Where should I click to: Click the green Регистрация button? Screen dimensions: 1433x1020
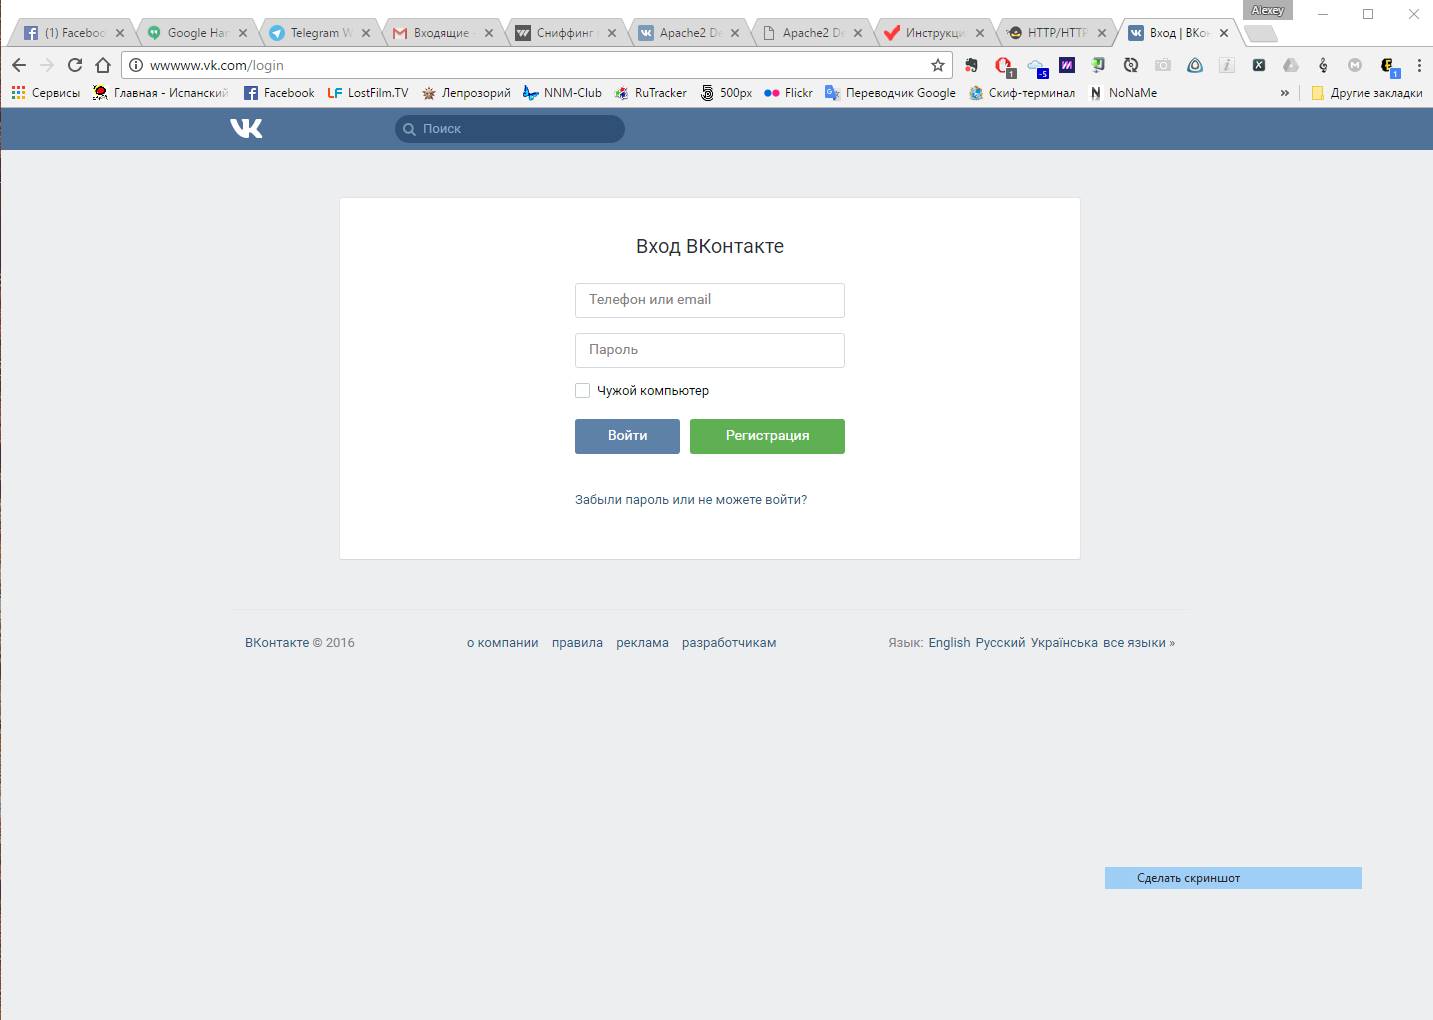point(767,436)
